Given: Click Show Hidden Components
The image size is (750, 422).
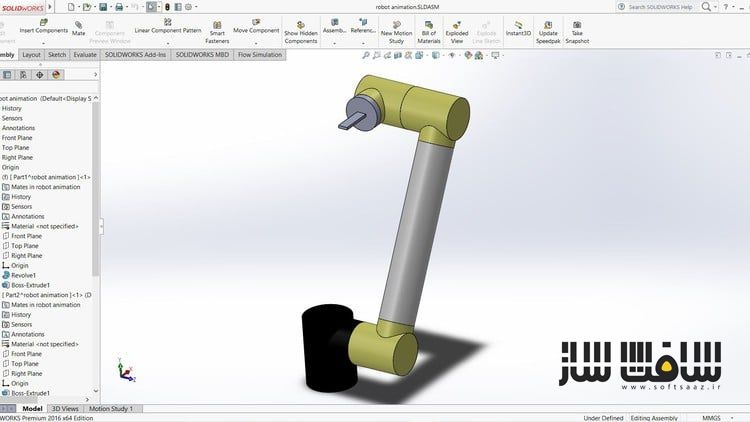Looking at the screenshot, I should tap(301, 33).
